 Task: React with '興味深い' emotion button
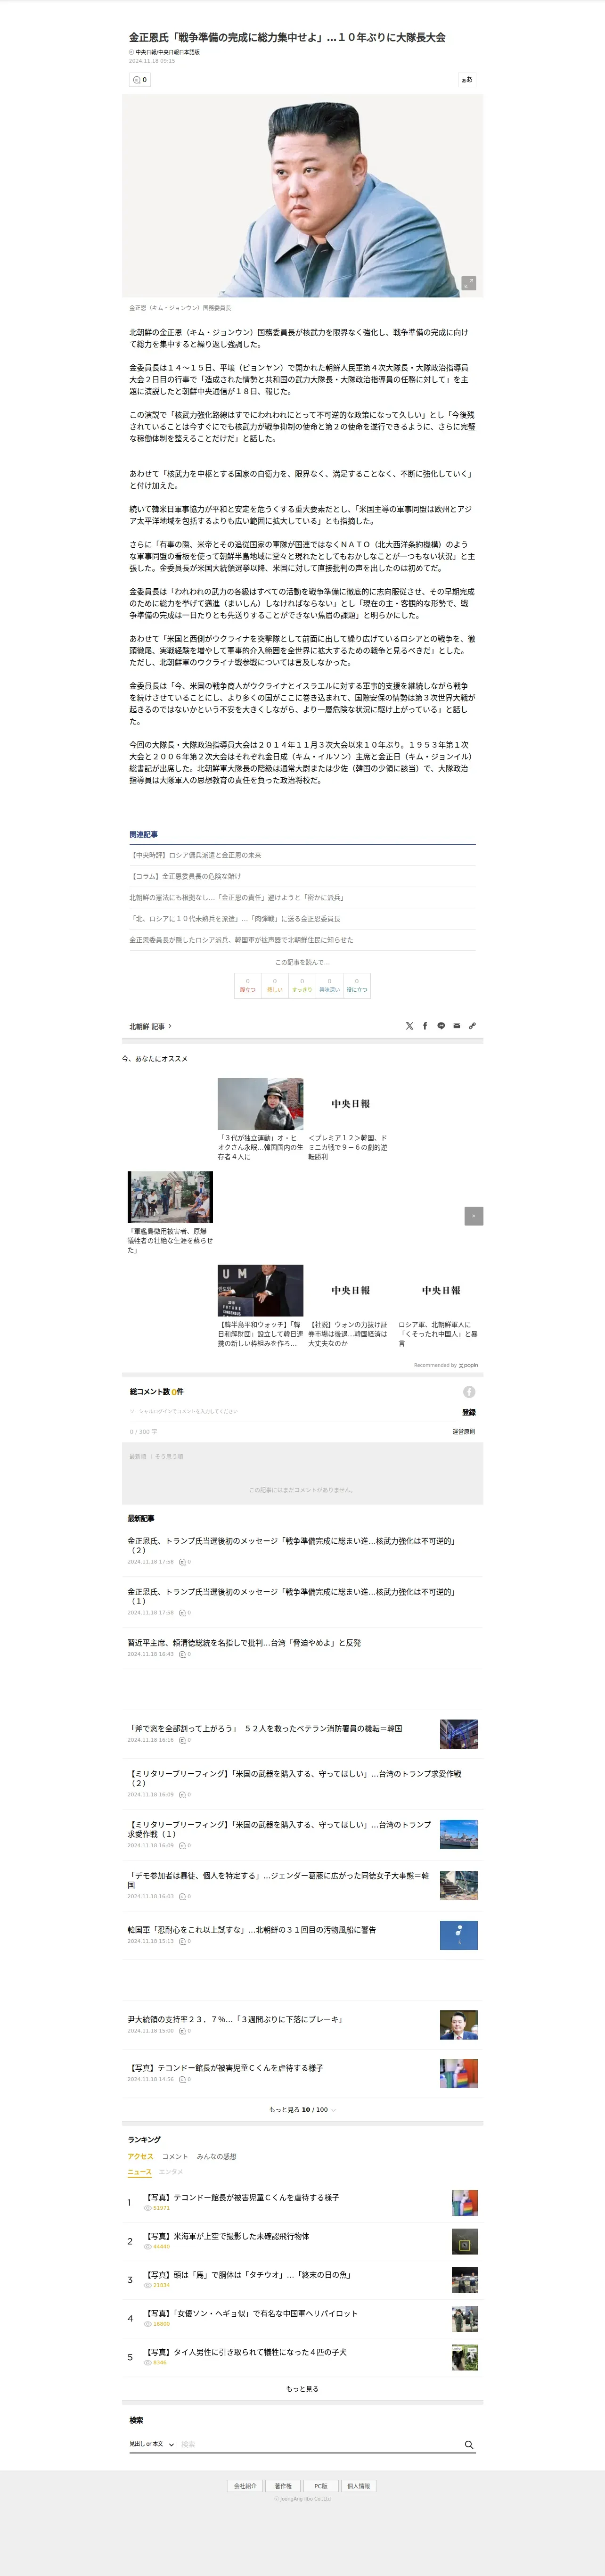coord(329,985)
